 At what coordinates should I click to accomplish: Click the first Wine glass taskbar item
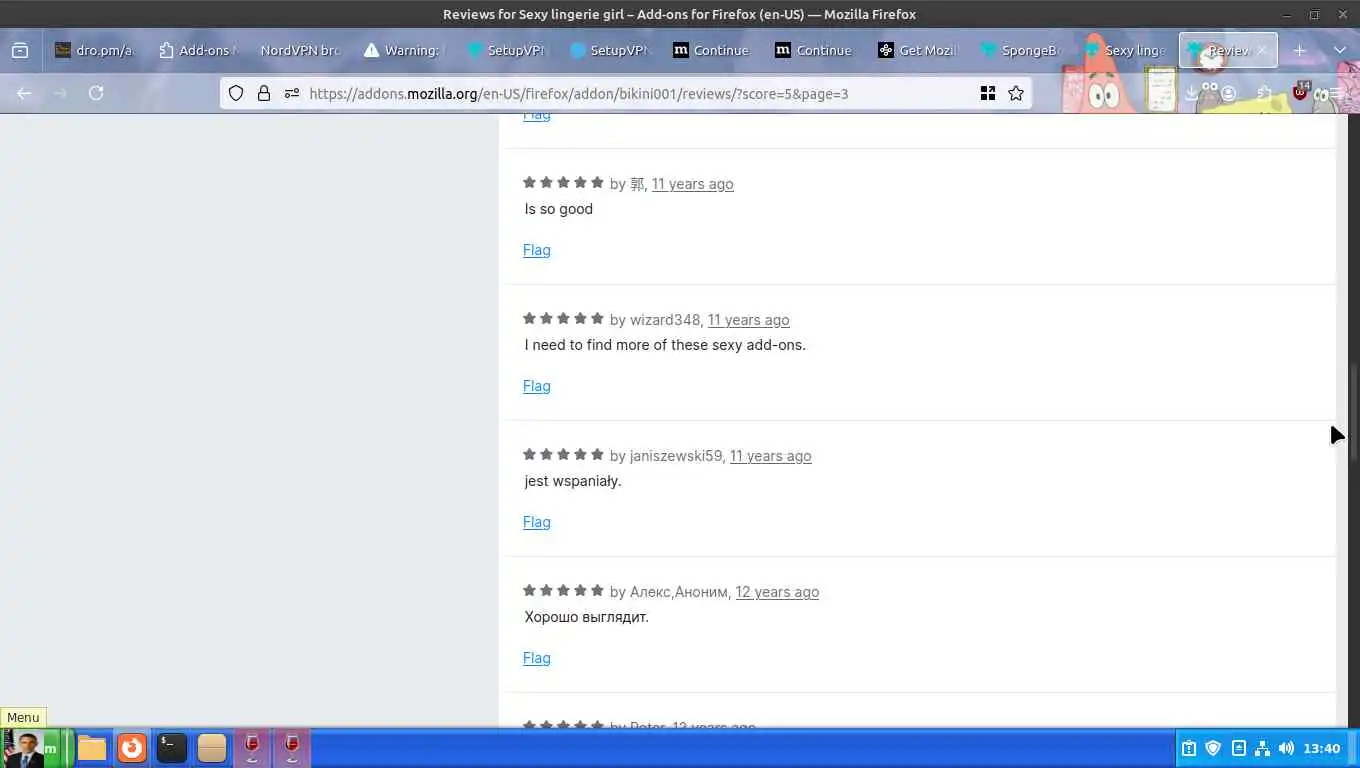pyautogui.click(x=252, y=748)
